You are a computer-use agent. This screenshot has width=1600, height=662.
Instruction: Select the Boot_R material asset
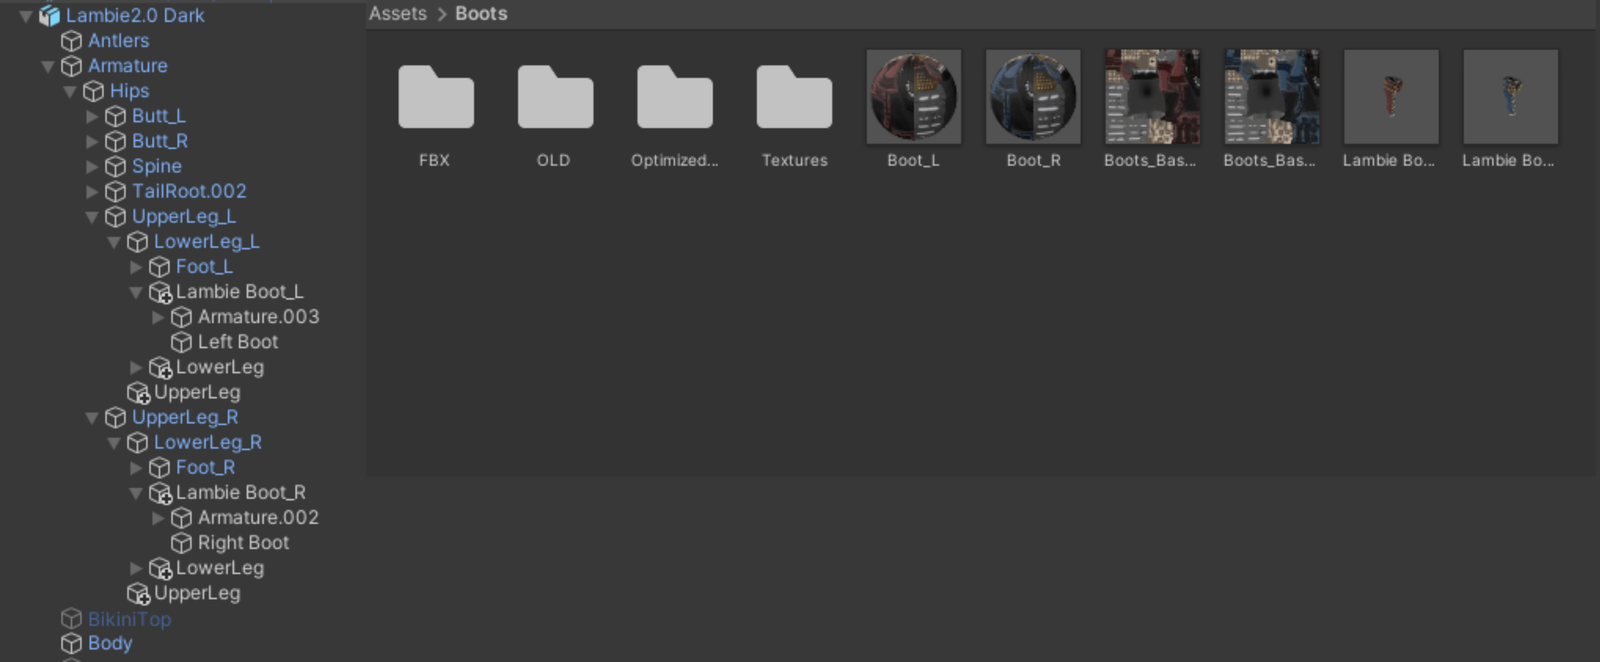coord(1032,97)
